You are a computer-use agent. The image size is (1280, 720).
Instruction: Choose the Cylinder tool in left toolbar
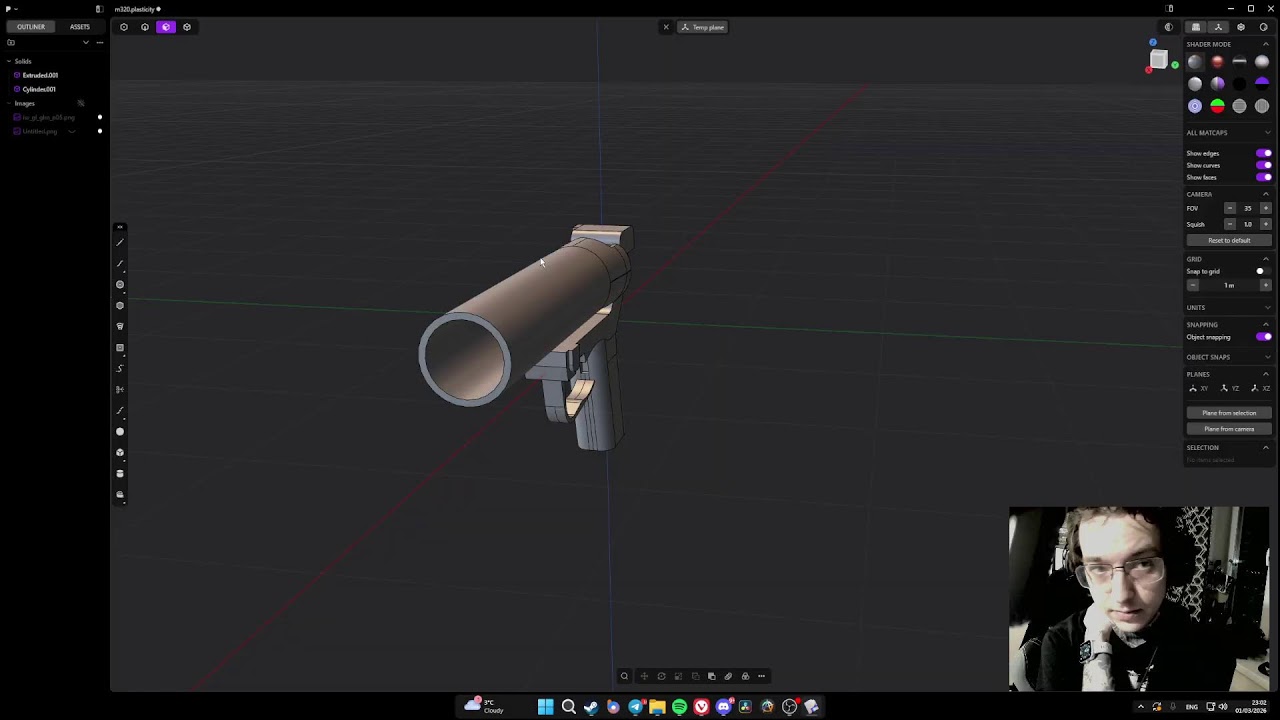click(x=120, y=474)
